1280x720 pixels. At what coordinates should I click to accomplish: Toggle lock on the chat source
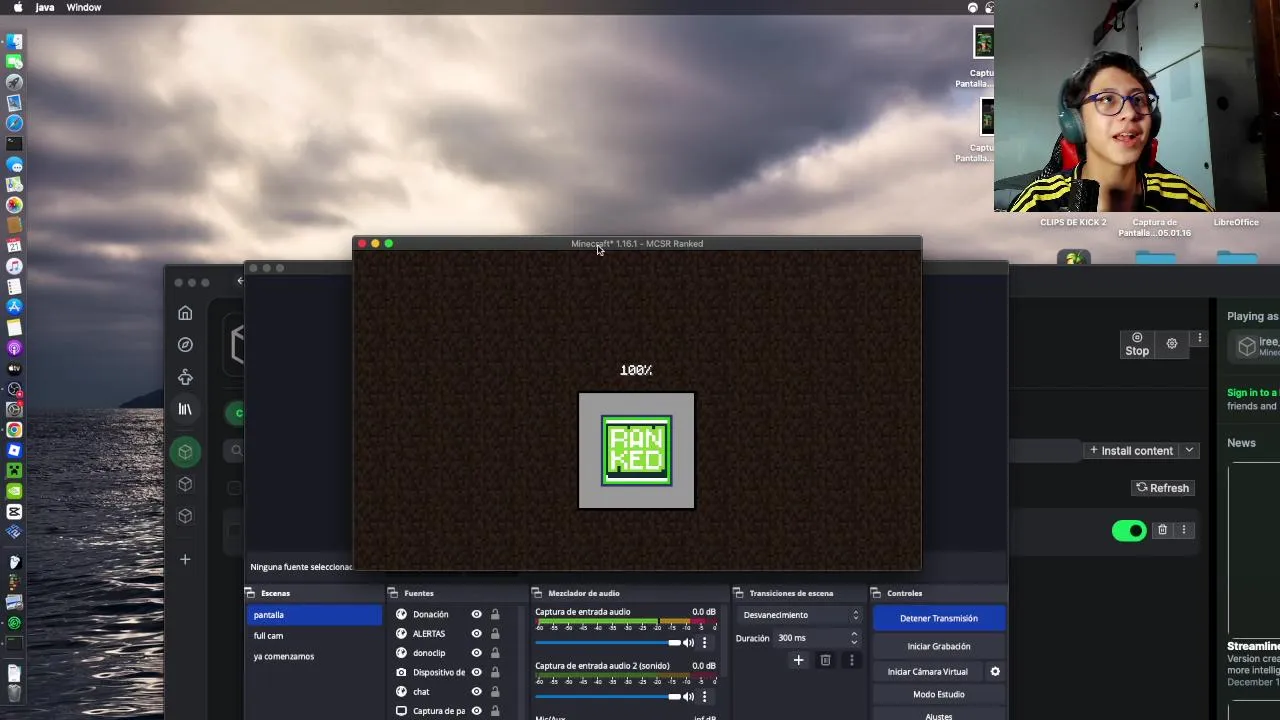pos(495,692)
